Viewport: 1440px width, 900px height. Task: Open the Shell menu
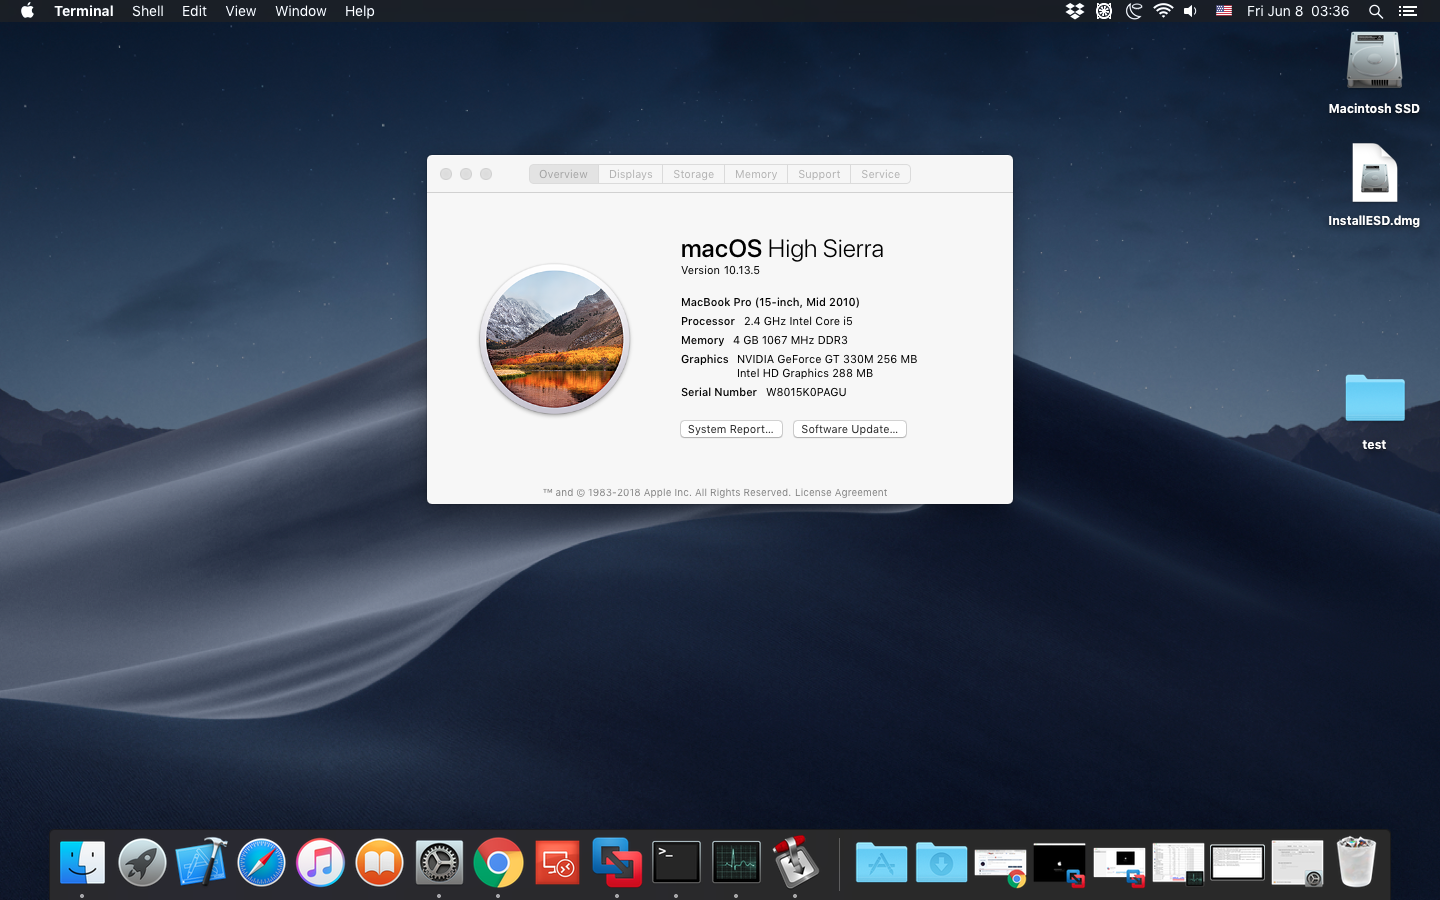(148, 11)
